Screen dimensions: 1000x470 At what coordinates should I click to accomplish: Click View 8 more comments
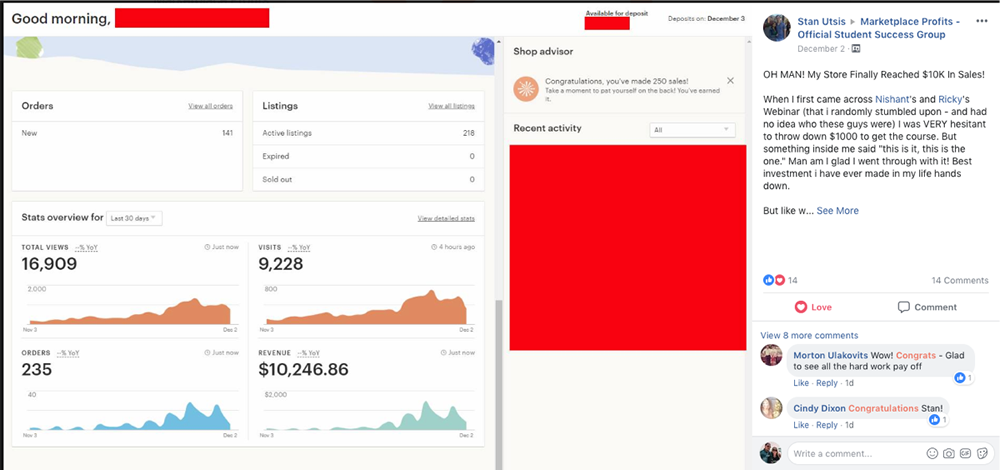click(x=809, y=335)
